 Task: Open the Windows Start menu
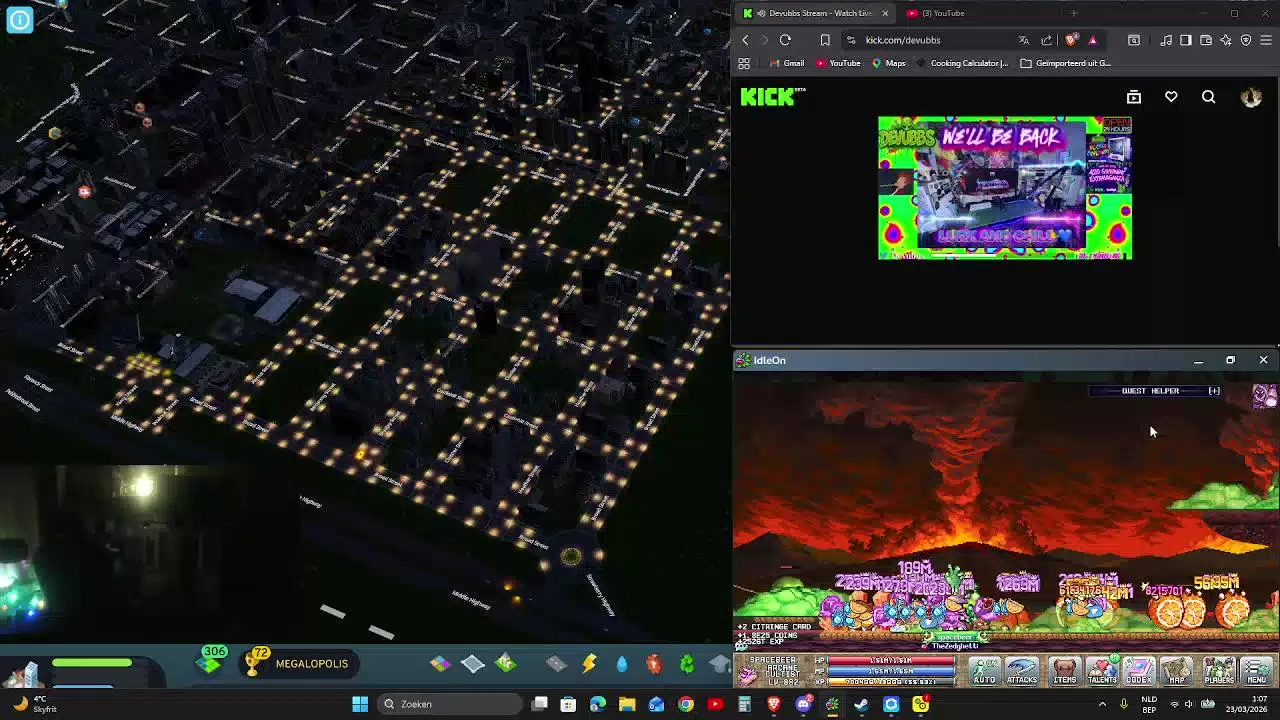360,704
